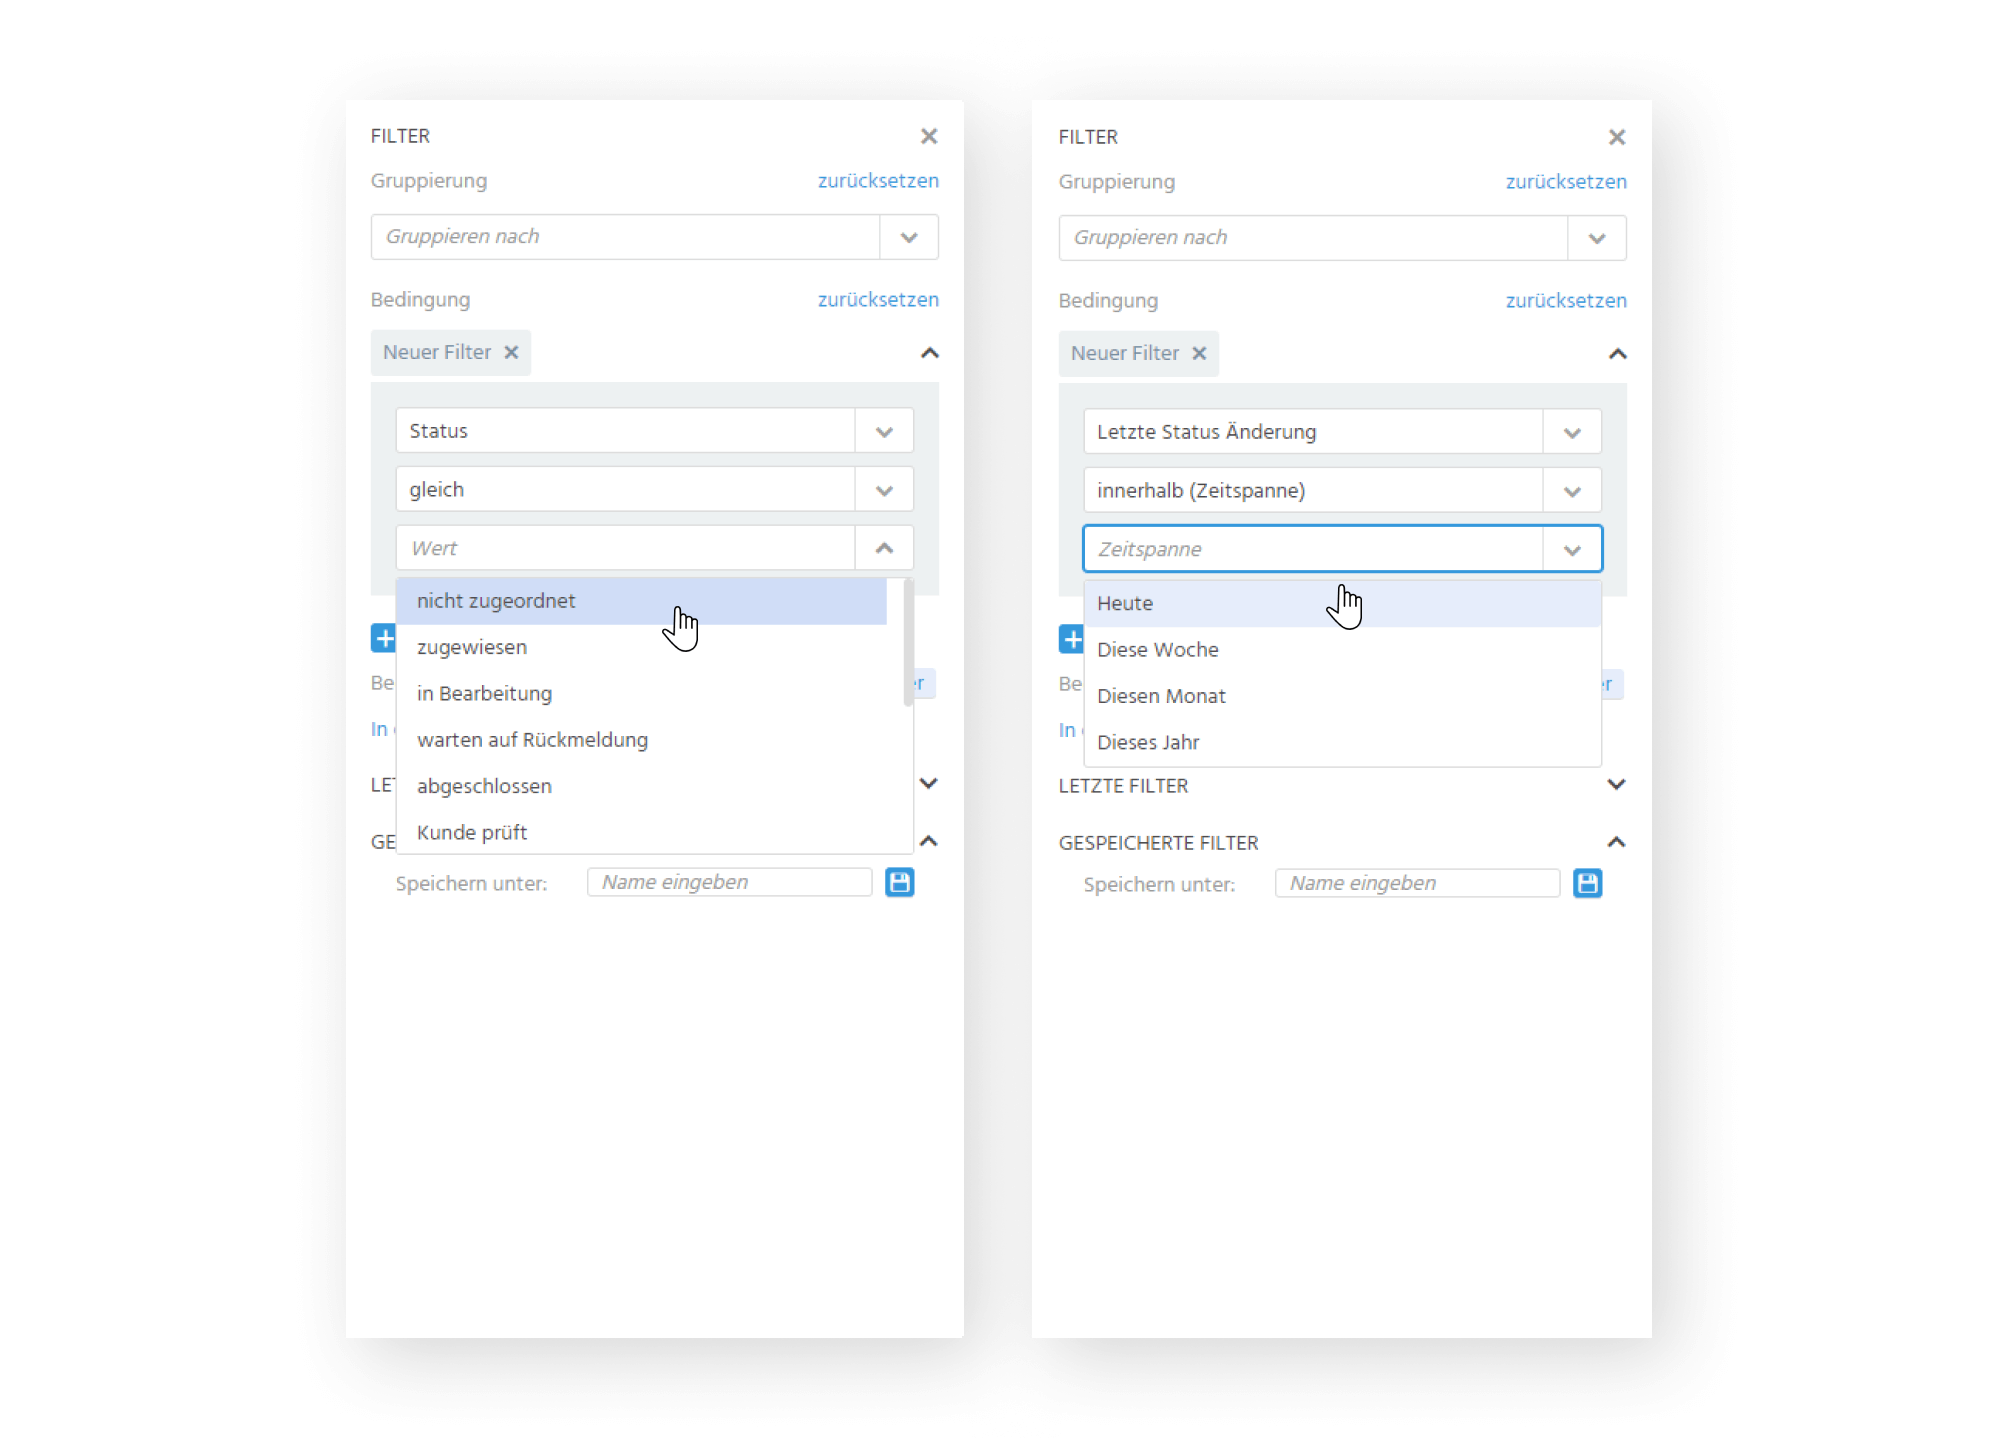This screenshot has width=2000, height=1440.
Task: Close the right FILTER panel
Action: tap(1617, 137)
